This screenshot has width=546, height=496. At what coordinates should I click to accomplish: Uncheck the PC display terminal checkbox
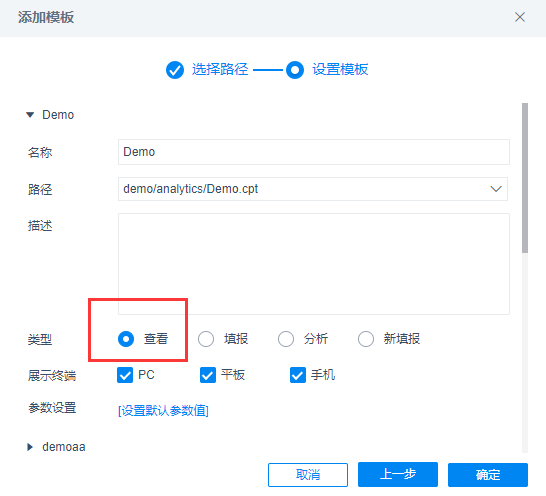(x=125, y=375)
